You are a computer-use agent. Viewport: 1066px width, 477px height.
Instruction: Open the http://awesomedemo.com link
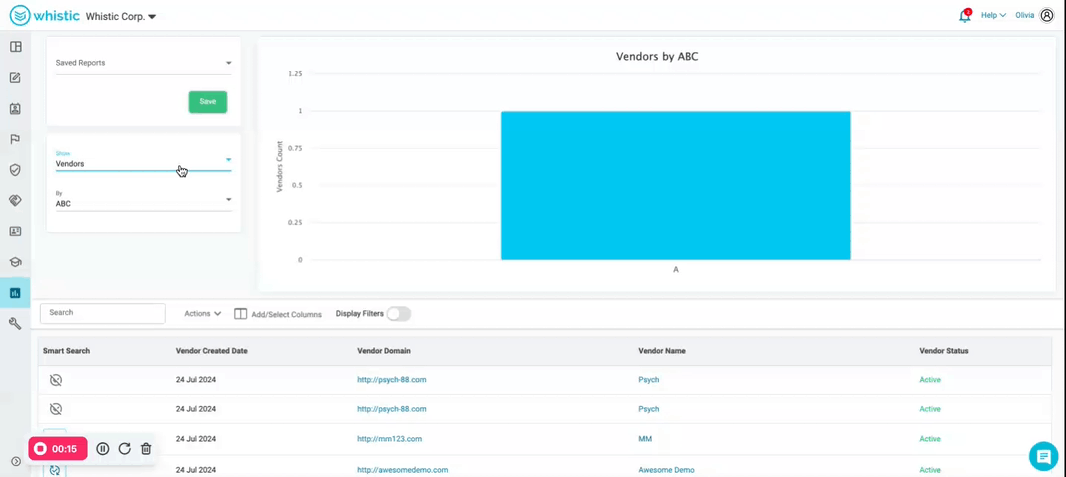[402, 470]
